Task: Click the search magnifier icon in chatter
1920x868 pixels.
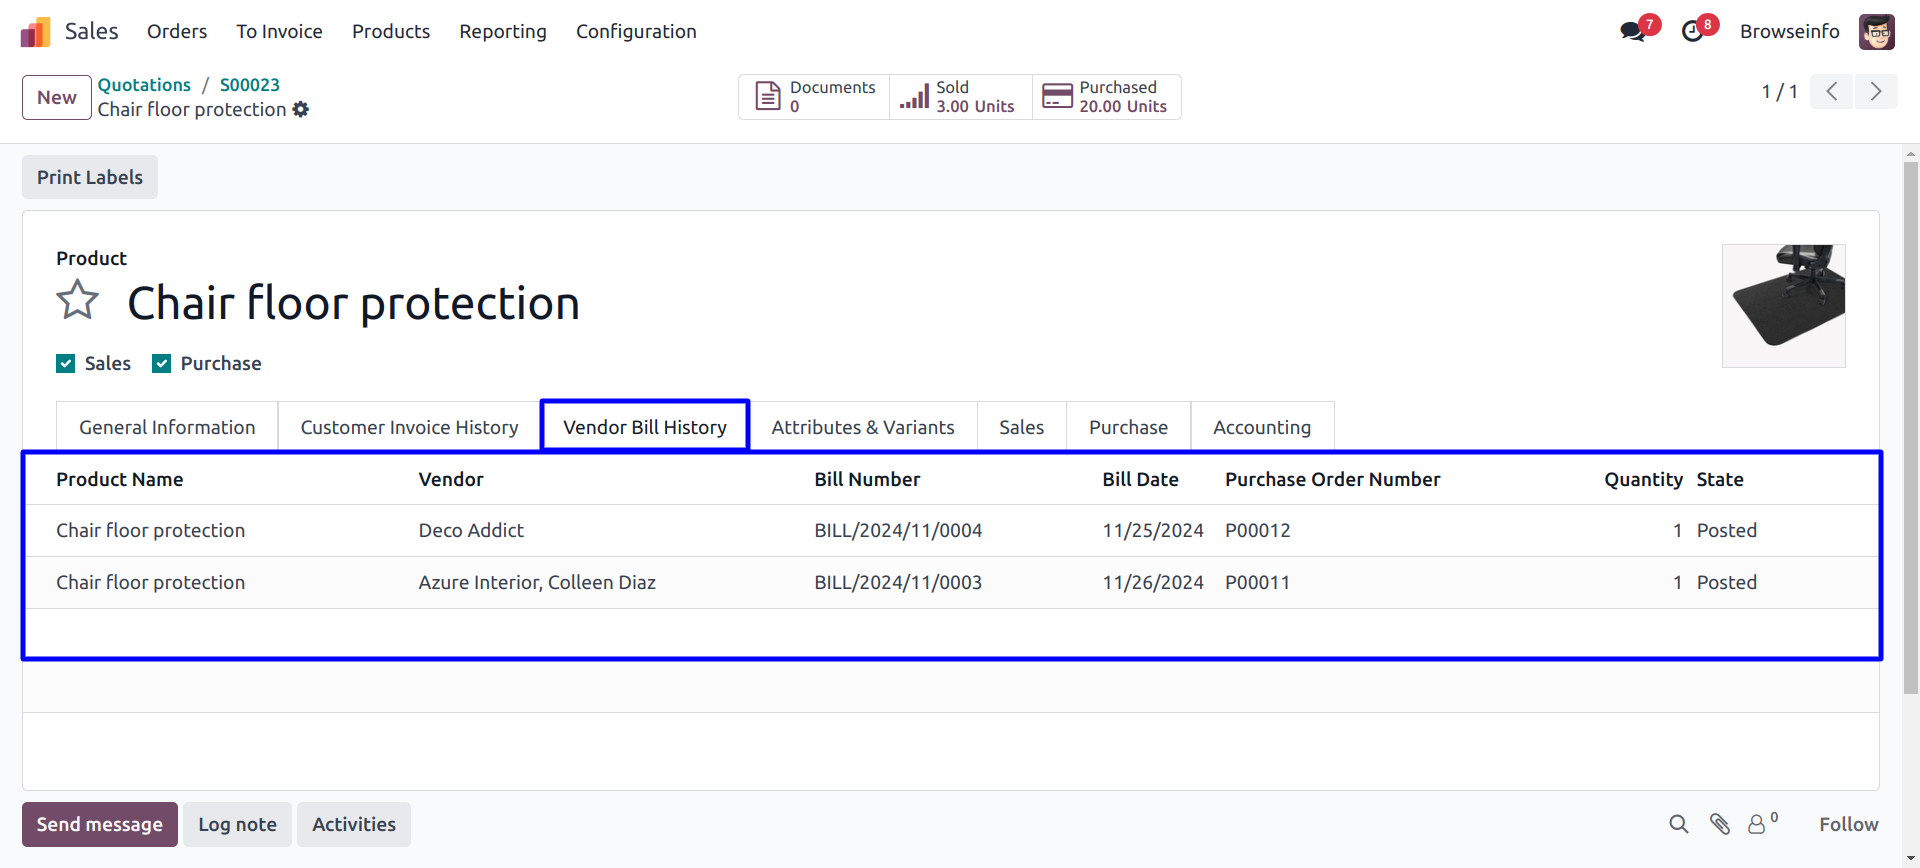Action: (1678, 824)
